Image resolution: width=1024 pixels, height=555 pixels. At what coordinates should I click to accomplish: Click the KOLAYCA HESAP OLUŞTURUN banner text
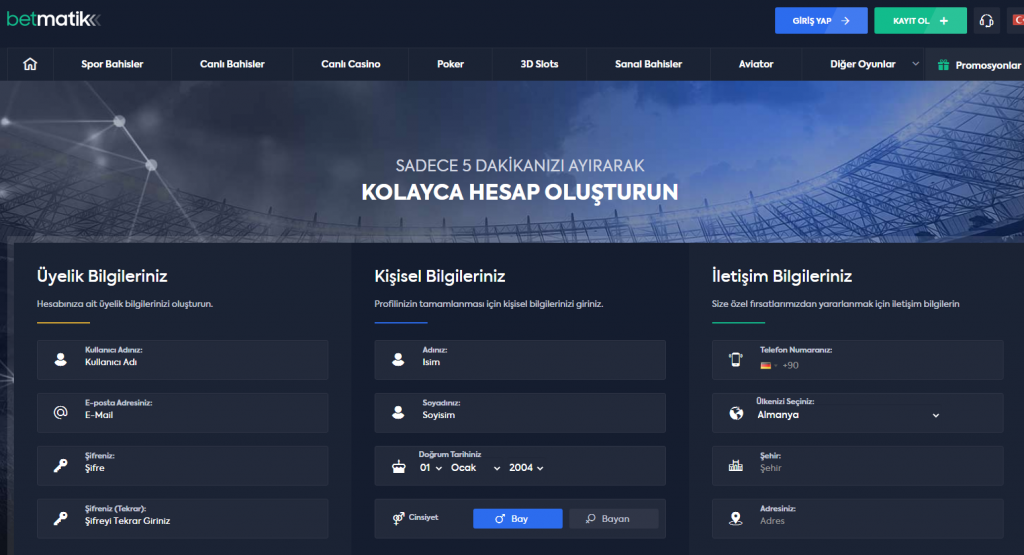[x=520, y=192]
